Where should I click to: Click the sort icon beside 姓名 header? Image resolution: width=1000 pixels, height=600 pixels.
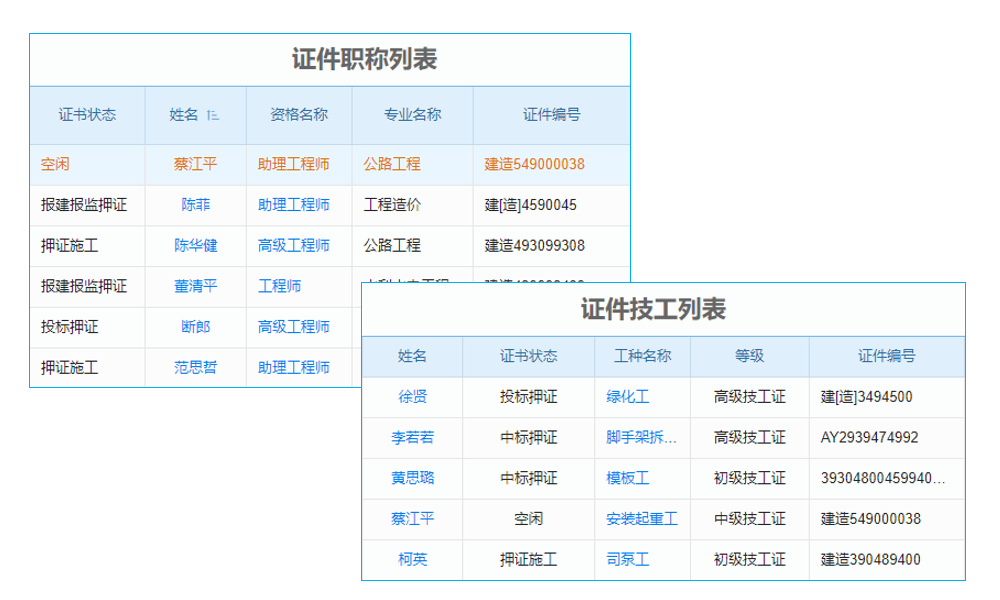tap(210, 116)
